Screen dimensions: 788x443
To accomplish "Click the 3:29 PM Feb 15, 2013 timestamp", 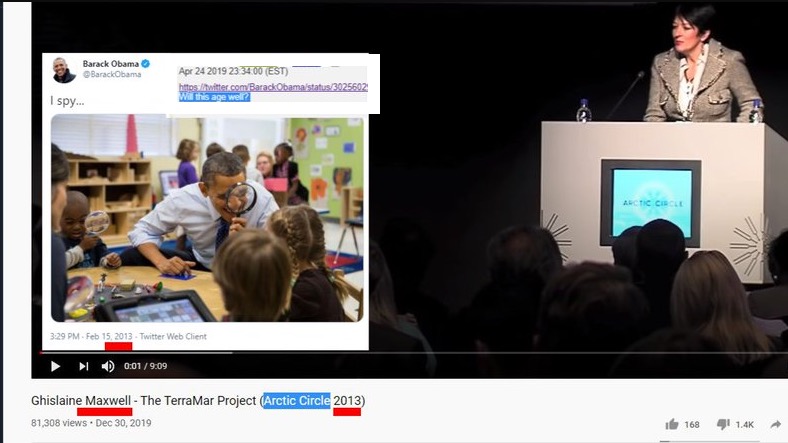I will (x=91, y=337).
